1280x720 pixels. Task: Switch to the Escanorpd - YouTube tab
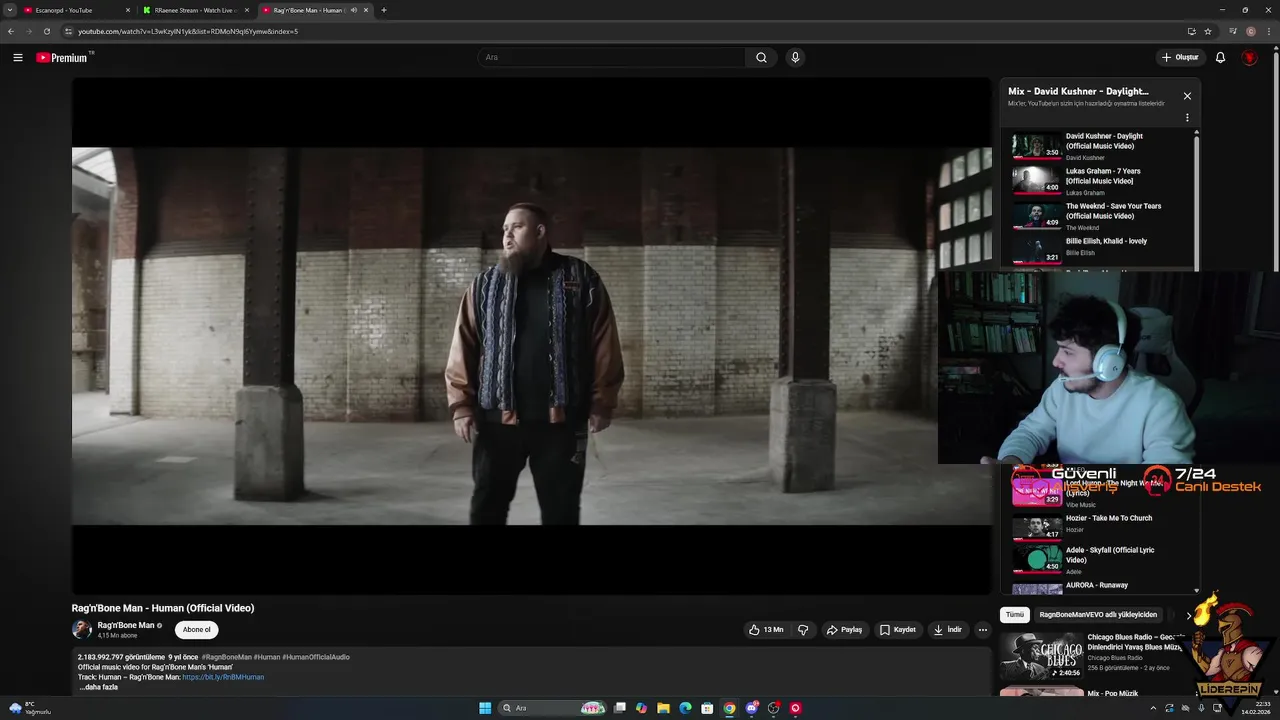[x=76, y=10]
